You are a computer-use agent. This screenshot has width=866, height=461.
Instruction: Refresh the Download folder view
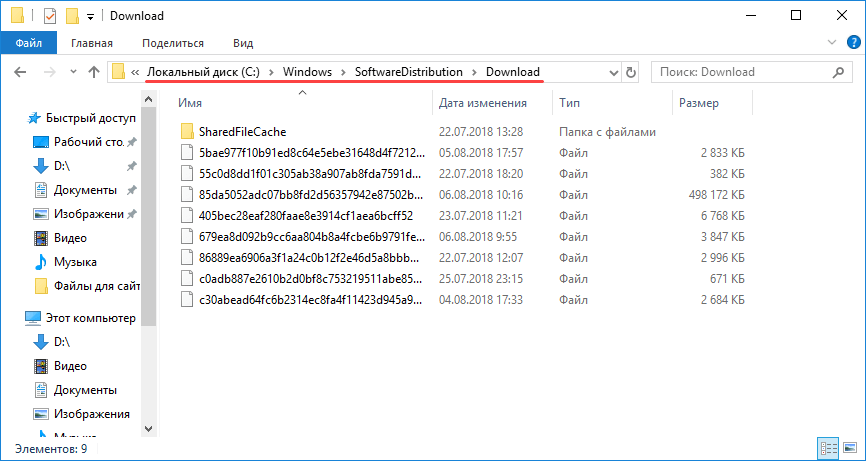pyautogui.click(x=630, y=72)
